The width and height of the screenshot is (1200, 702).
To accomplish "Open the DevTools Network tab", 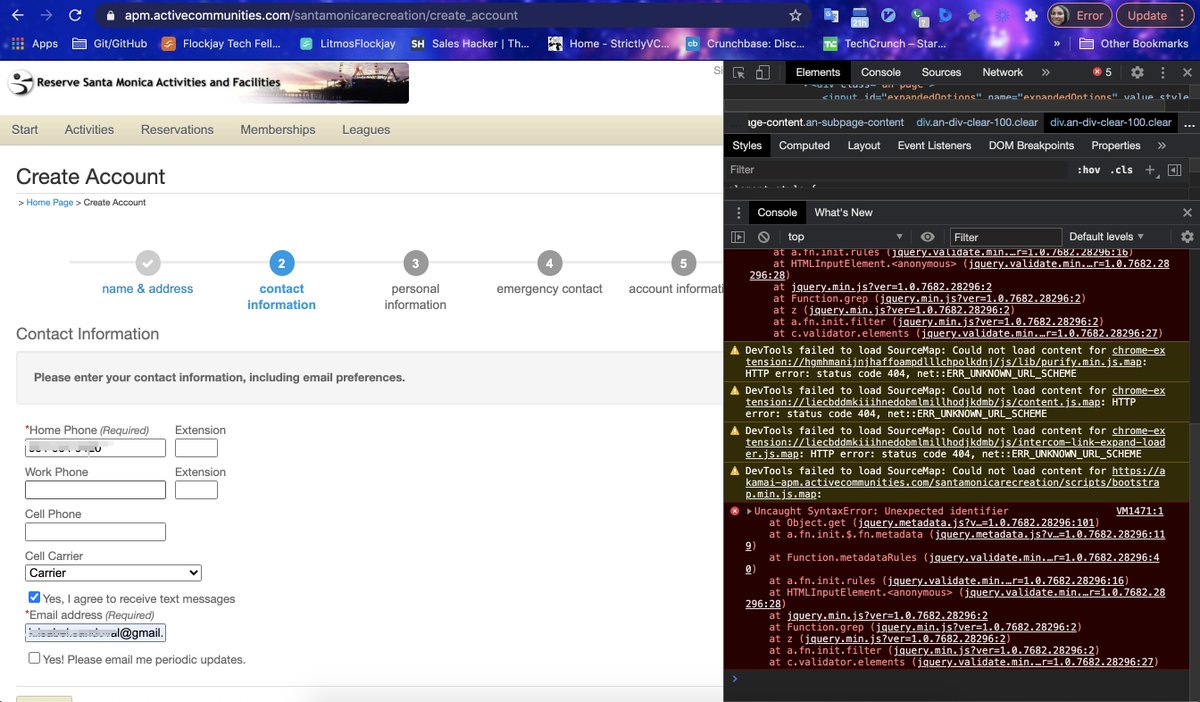I will click(x=1002, y=72).
